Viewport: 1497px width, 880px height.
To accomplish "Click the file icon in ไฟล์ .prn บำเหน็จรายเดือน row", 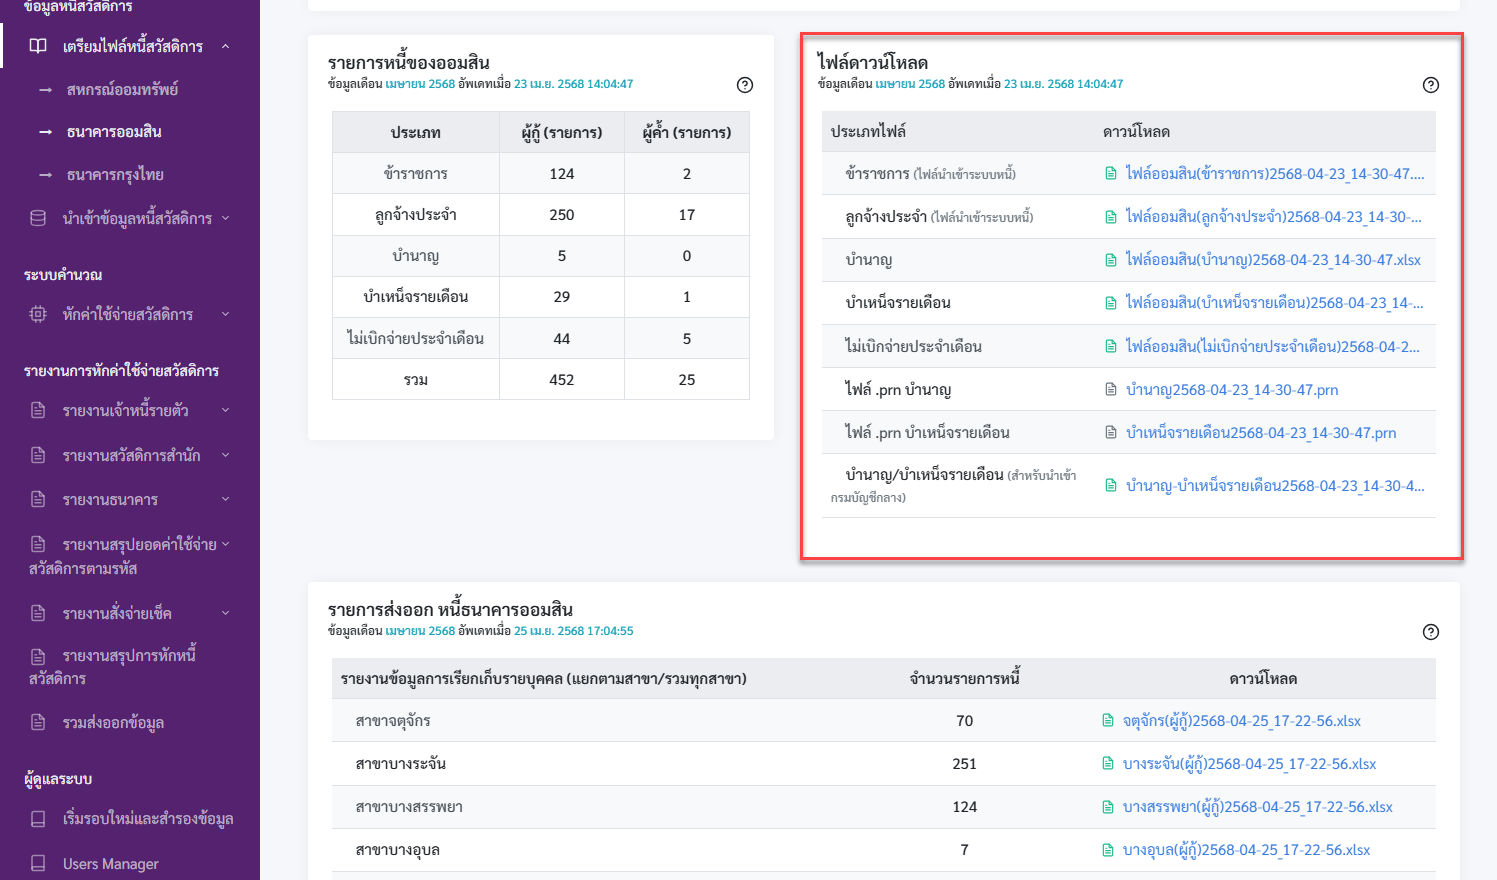I will pyautogui.click(x=1111, y=433).
